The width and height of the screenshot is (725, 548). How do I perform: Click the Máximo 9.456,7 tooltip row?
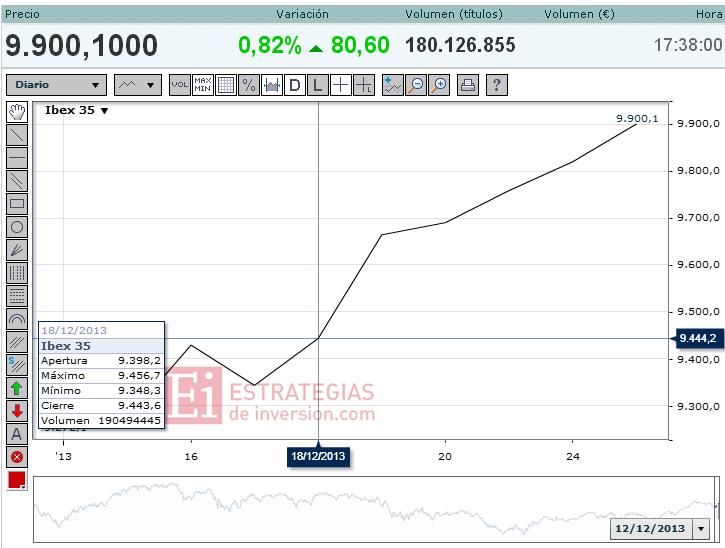(101, 376)
